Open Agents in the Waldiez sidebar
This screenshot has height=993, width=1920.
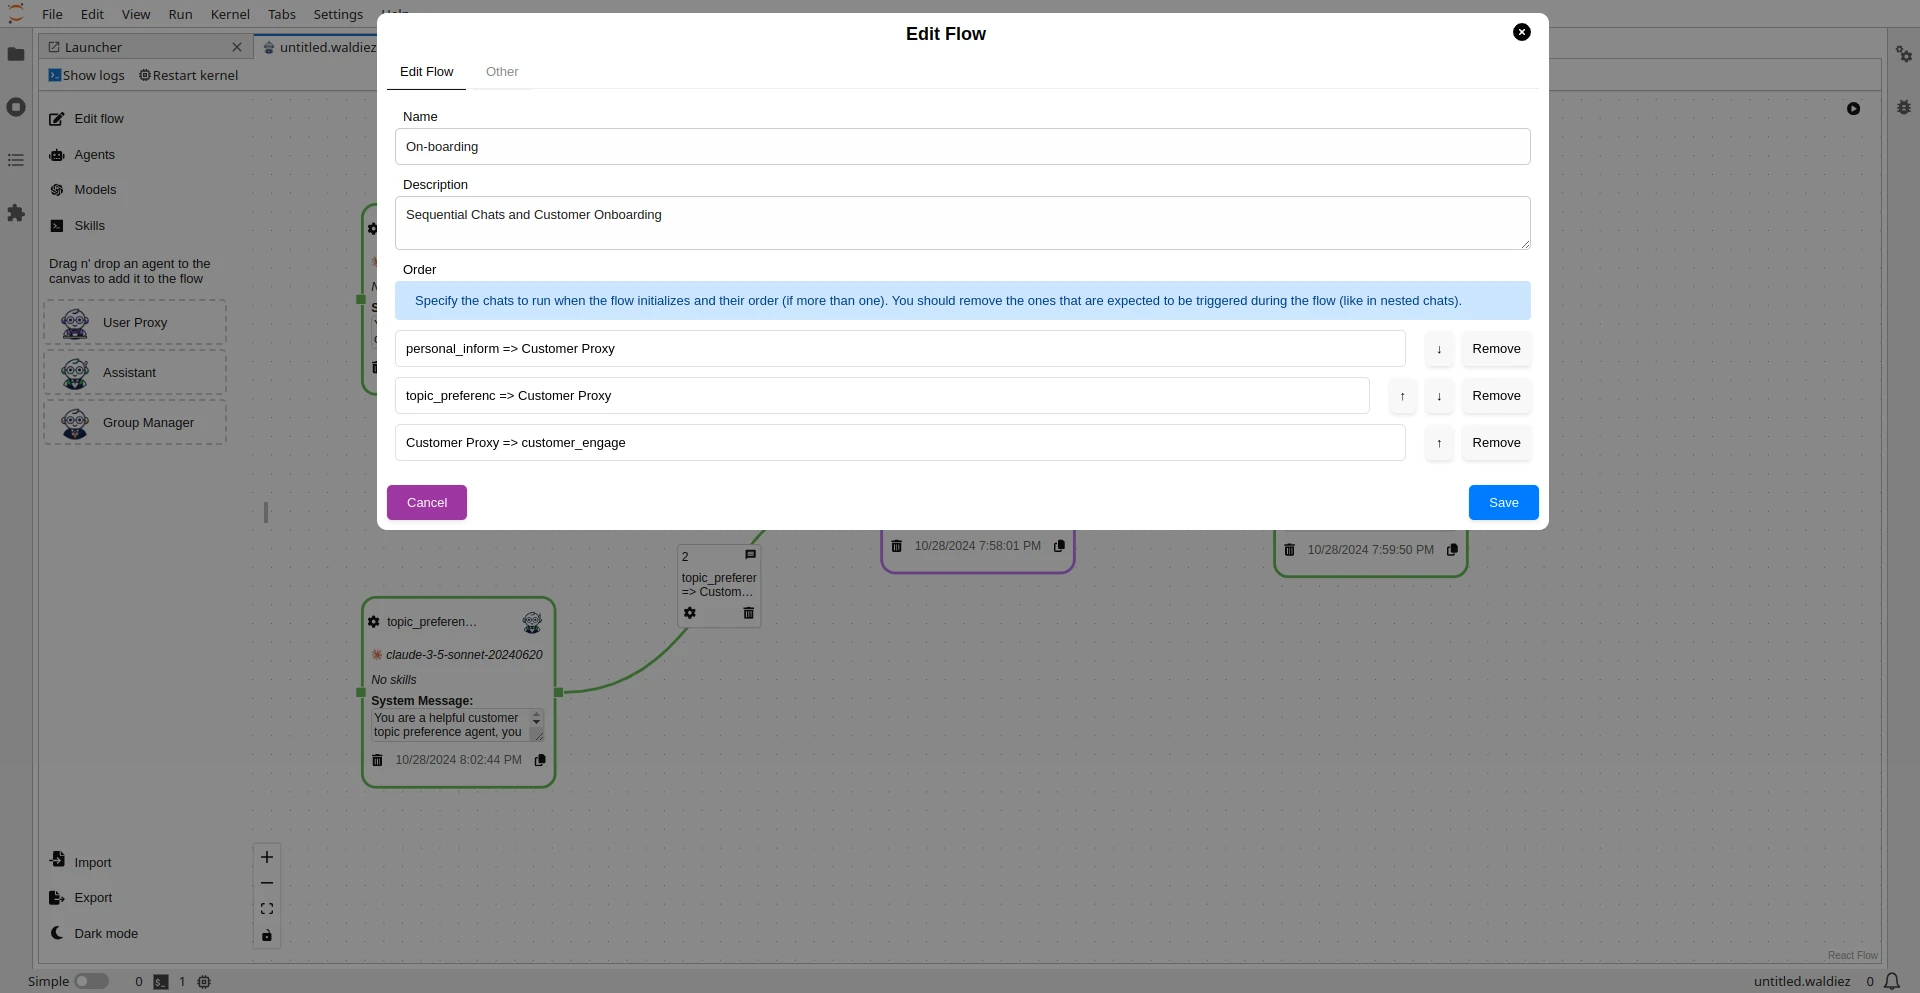pyautogui.click(x=95, y=154)
